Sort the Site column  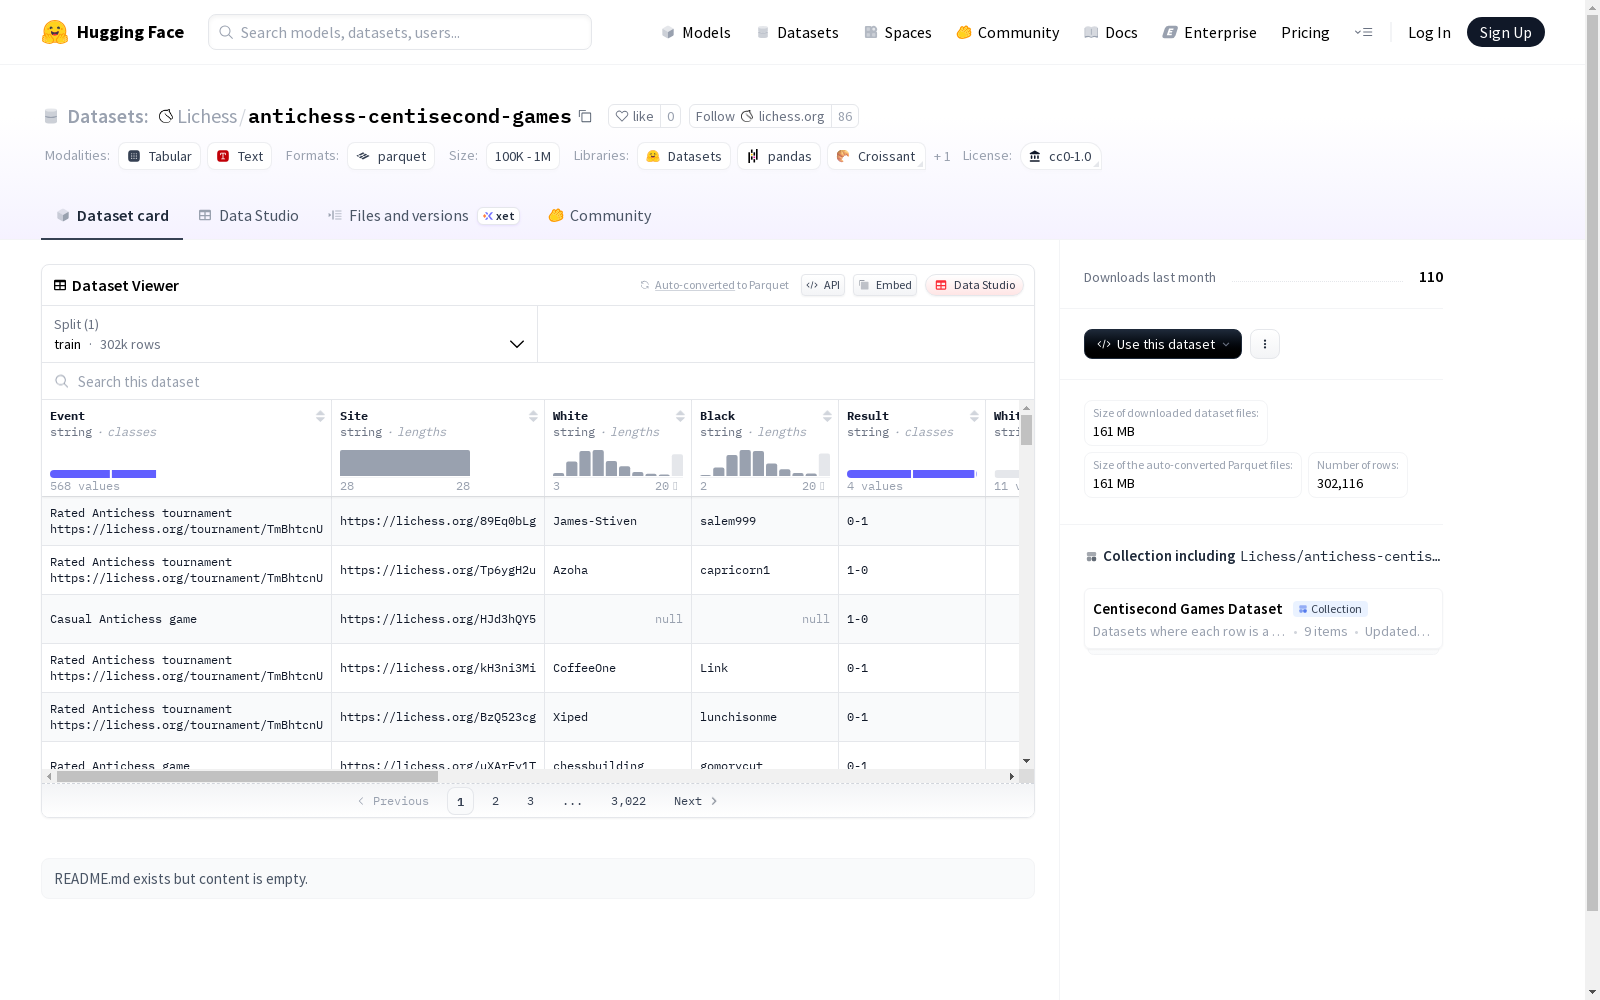[x=533, y=416]
